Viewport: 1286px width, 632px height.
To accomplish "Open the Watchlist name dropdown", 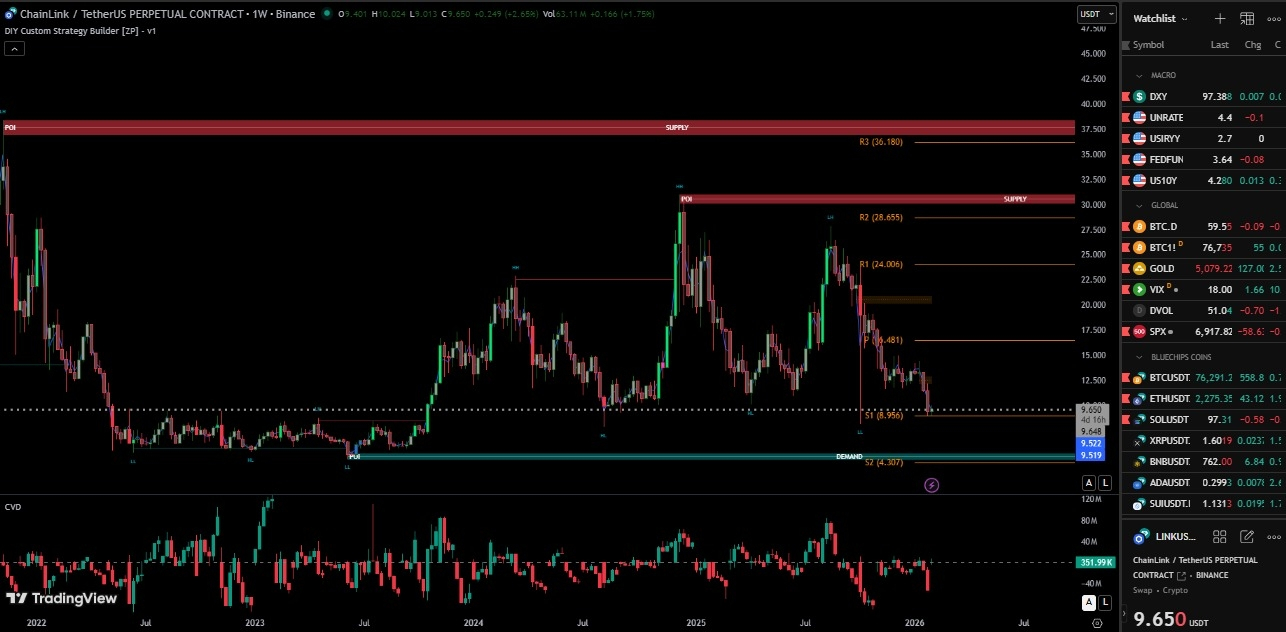I will [1159, 18].
